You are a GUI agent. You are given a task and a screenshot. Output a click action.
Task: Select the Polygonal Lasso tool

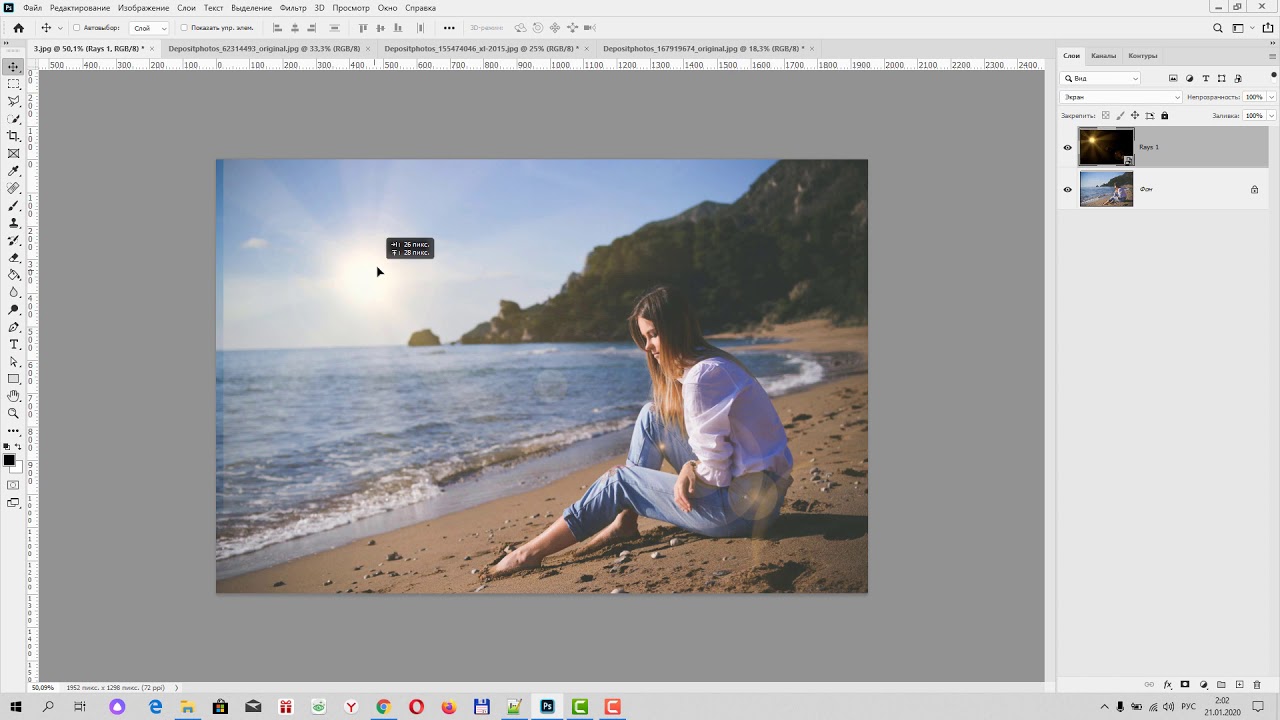coord(13,101)
